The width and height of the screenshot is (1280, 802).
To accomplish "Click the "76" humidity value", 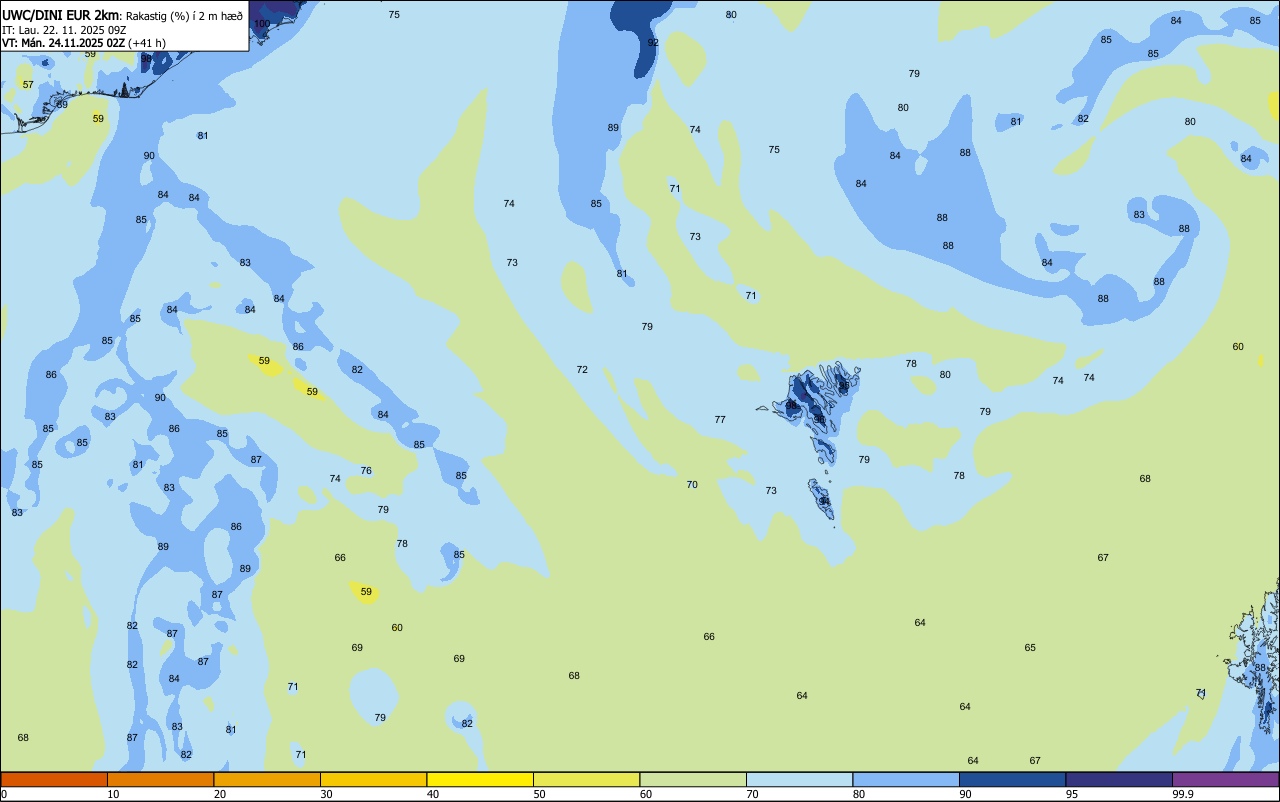I will click(x=366, y=470).
